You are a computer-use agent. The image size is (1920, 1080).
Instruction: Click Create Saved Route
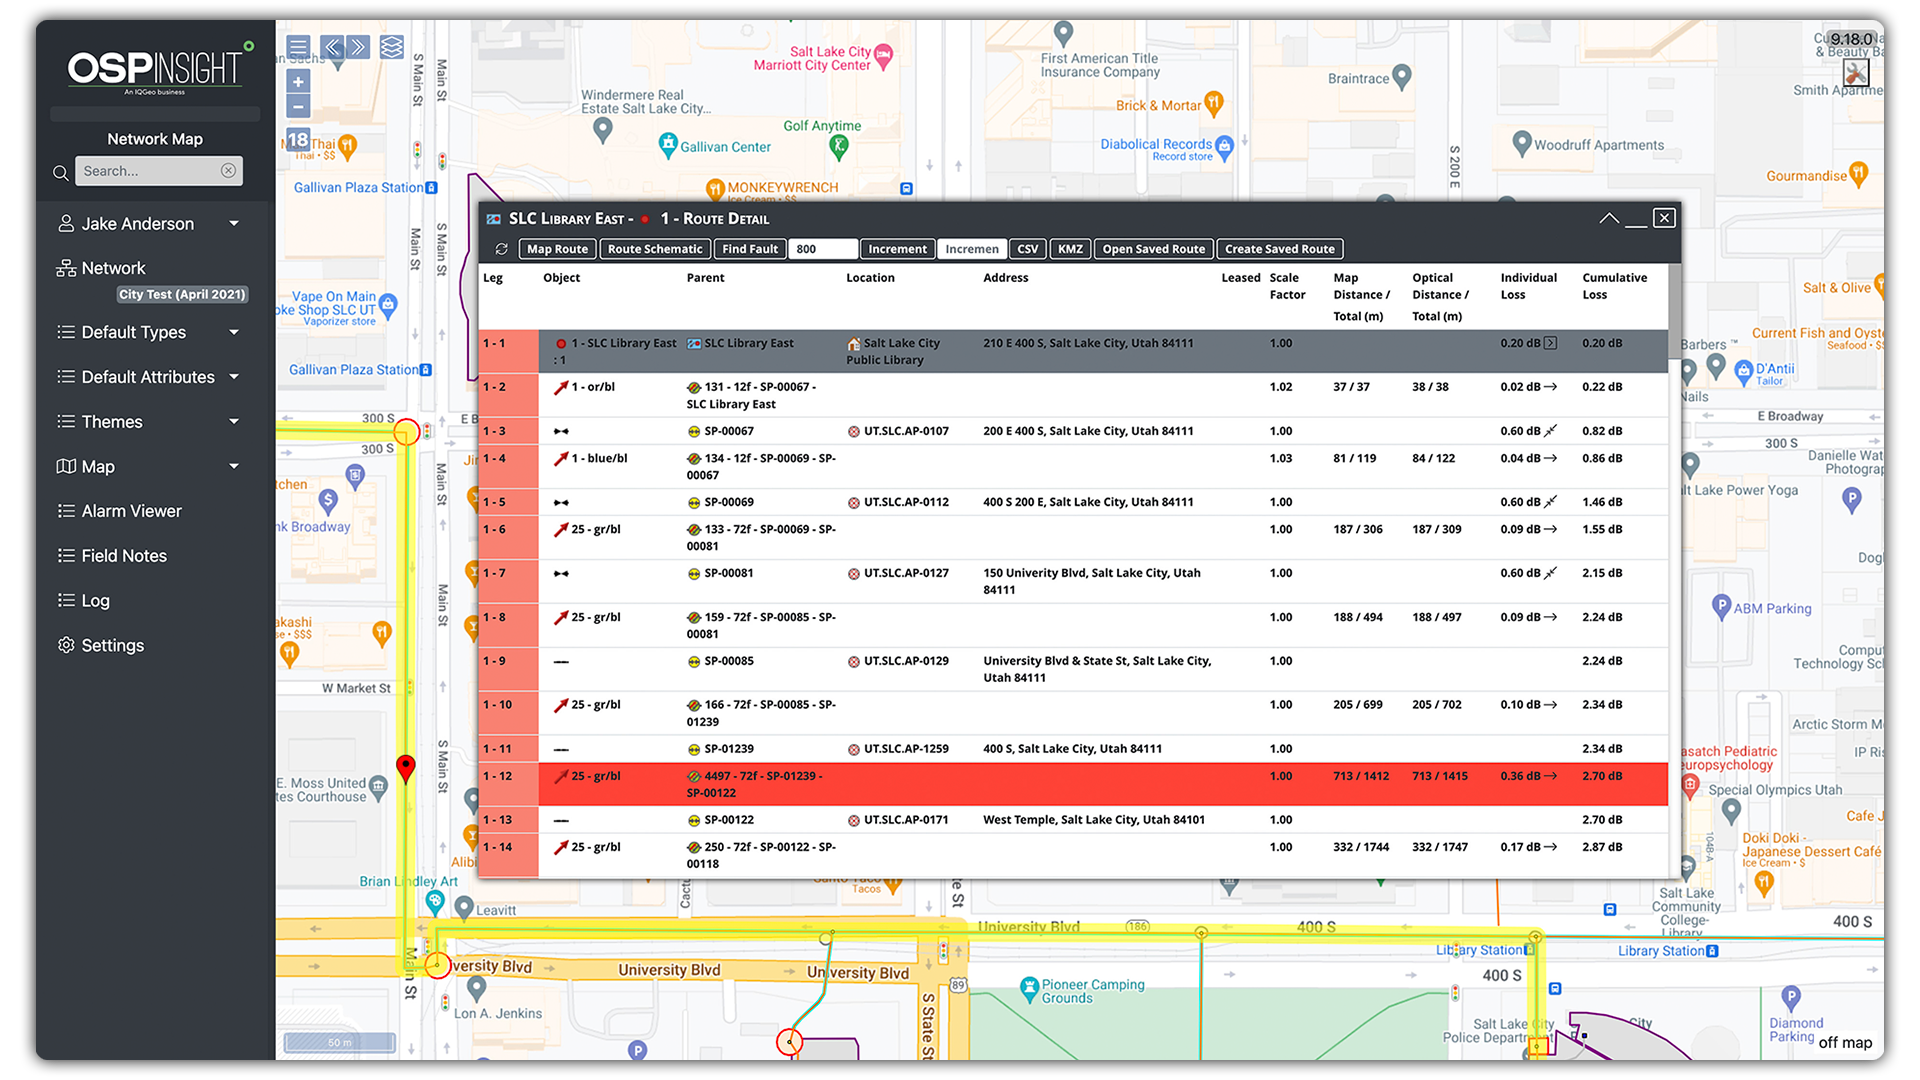[1280, 249]
